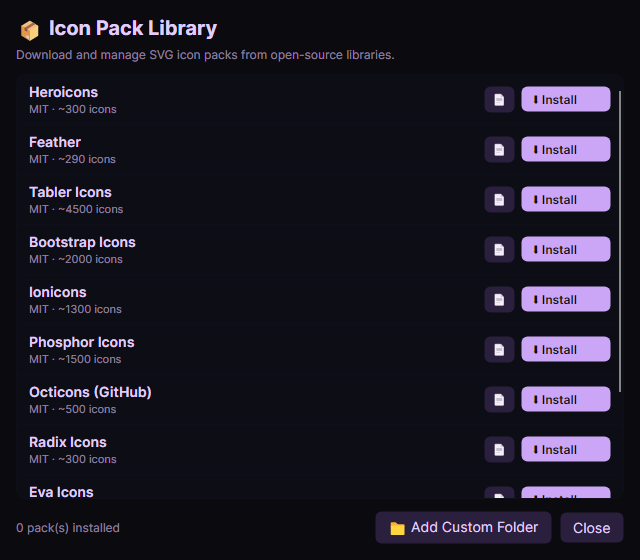Click the 'MIT · ~290 icons' text
The height and width of the screenshot is (560, 640).
(72, 159)
